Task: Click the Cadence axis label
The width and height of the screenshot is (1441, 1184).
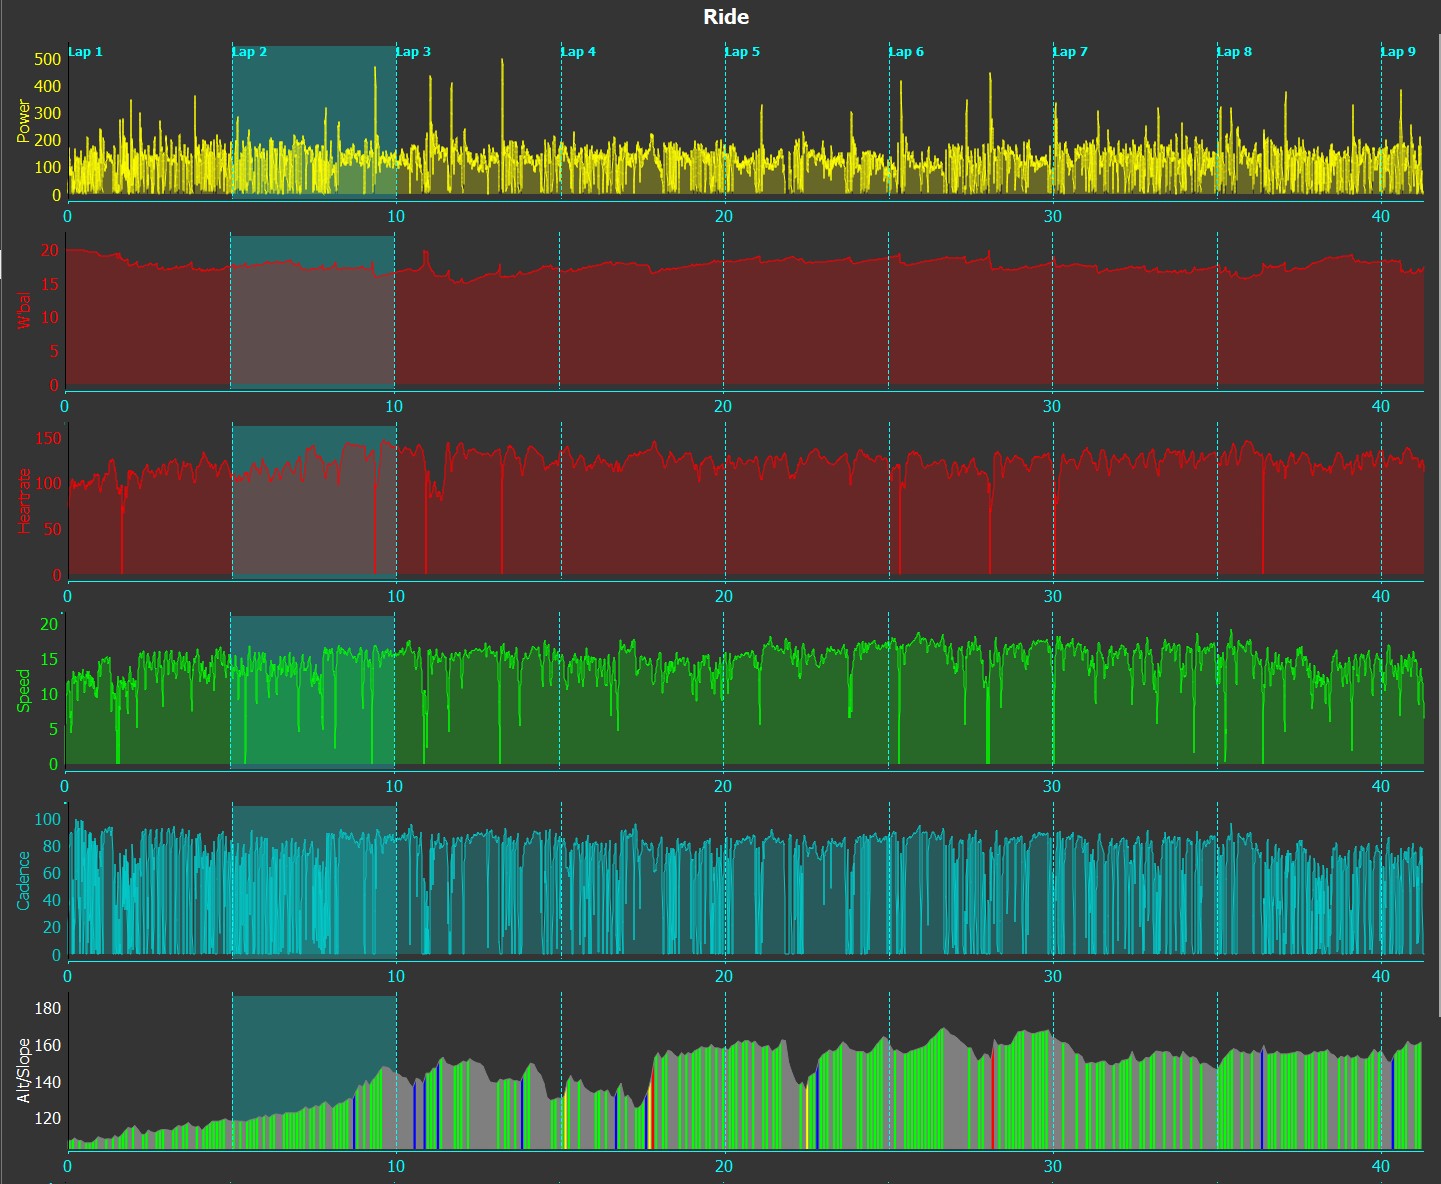Action: click(x=24, y=880)
